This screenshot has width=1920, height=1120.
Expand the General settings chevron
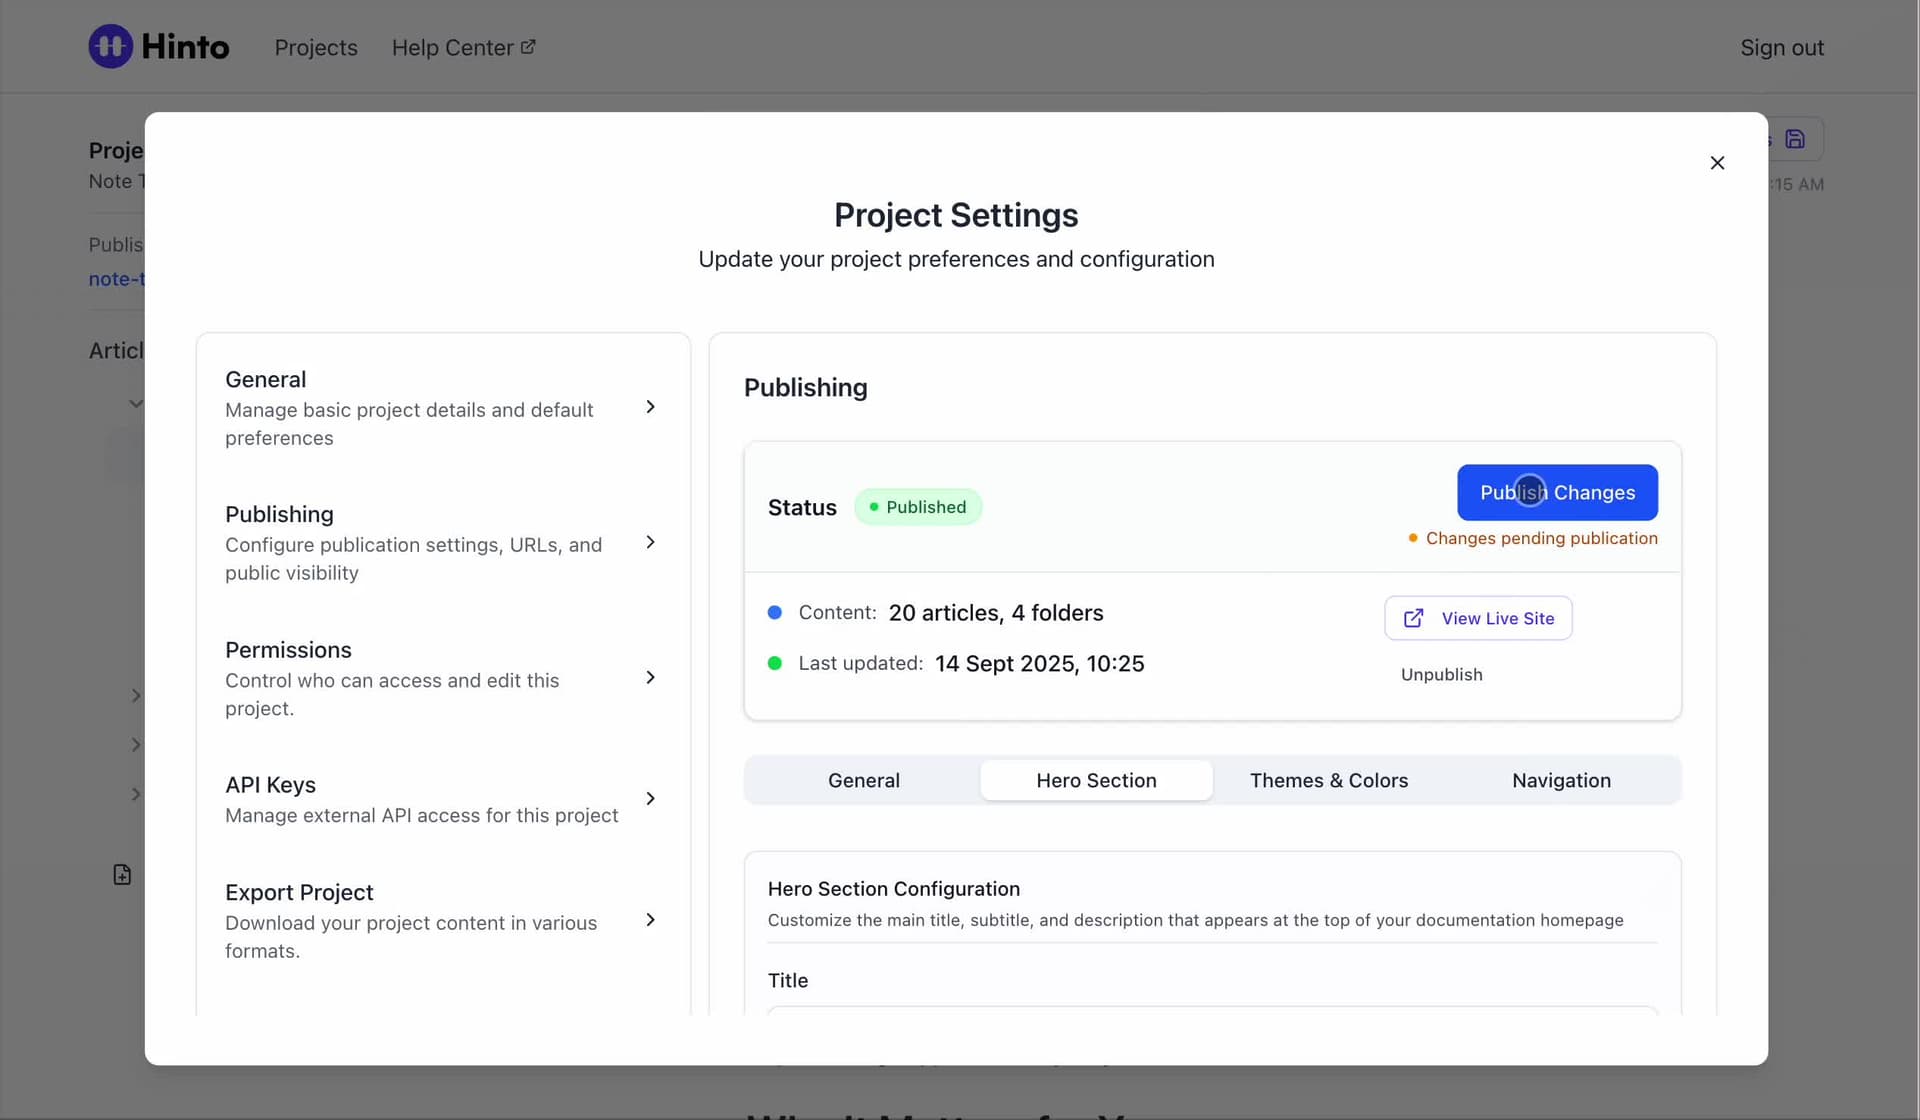click(650, 407)
